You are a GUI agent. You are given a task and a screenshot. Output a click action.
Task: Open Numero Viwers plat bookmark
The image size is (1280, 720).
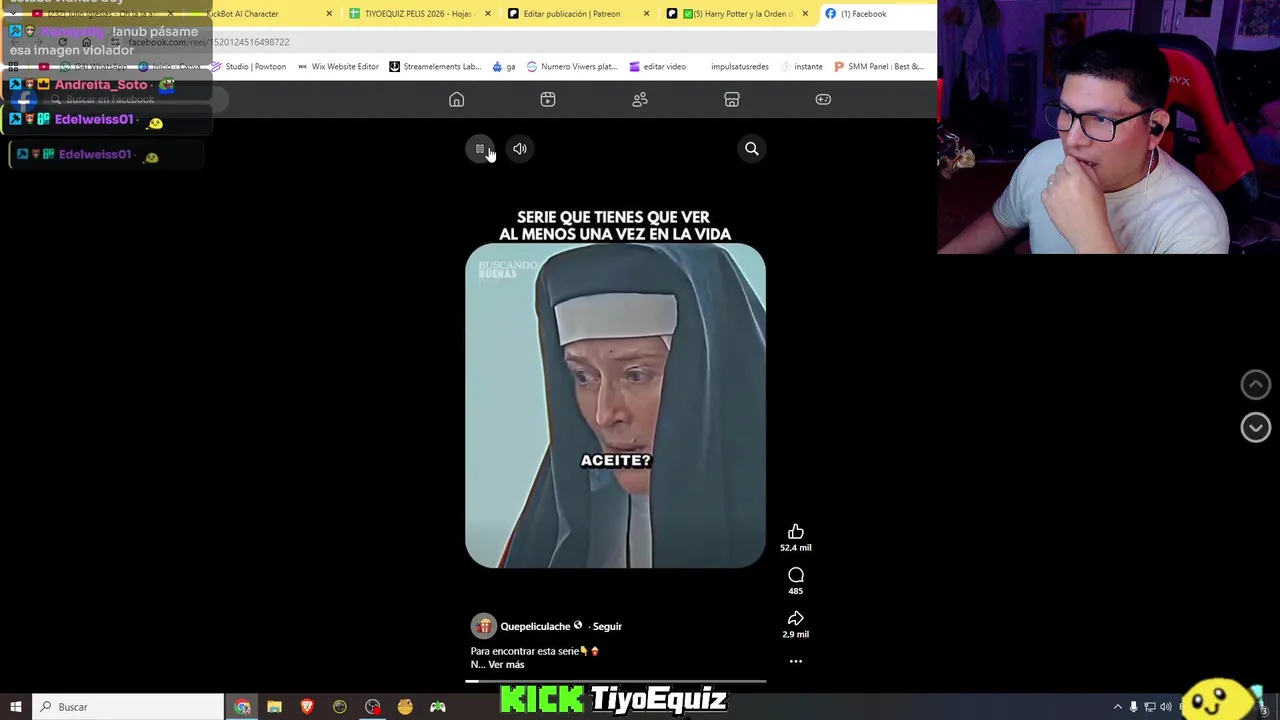(x=571, y=67)
